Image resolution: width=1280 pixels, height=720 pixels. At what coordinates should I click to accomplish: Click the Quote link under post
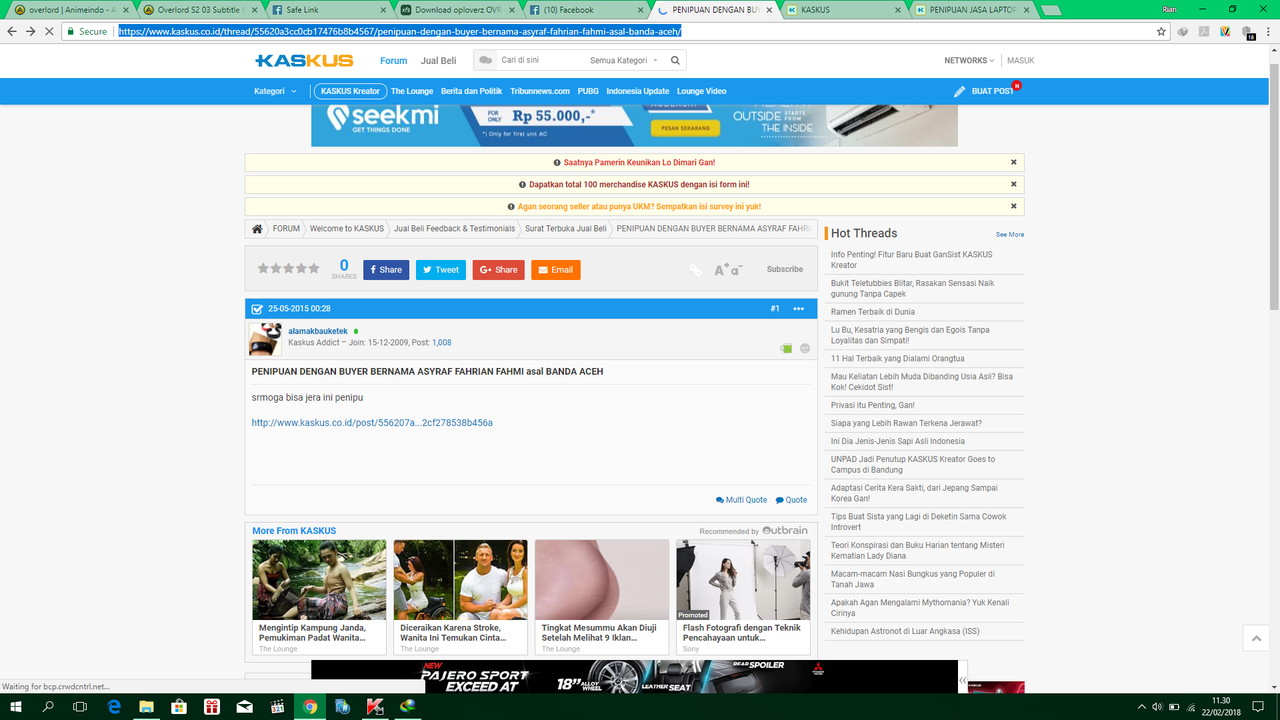tap(791, 500)
